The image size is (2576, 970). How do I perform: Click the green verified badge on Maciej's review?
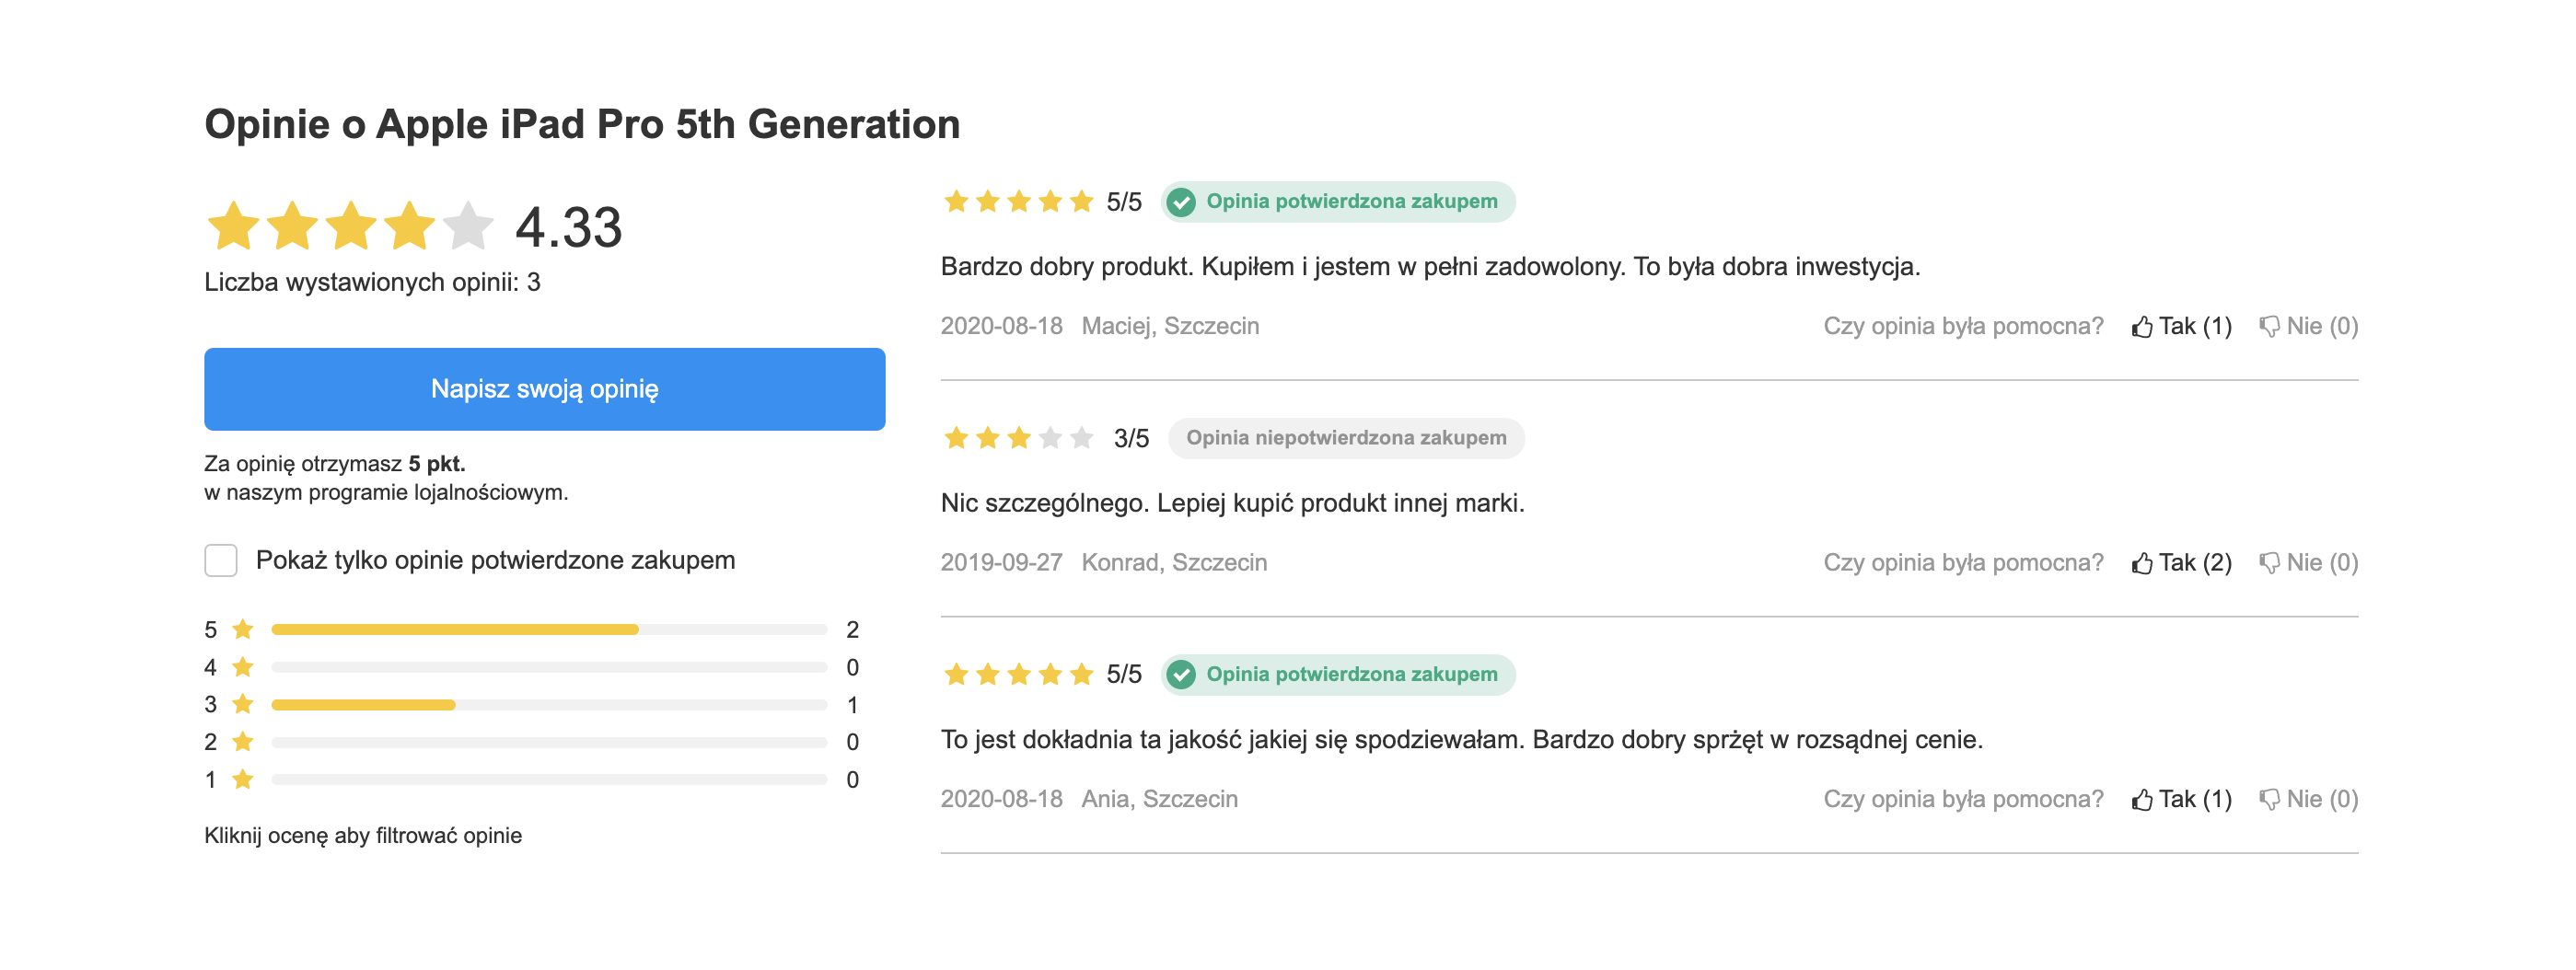1337,202
